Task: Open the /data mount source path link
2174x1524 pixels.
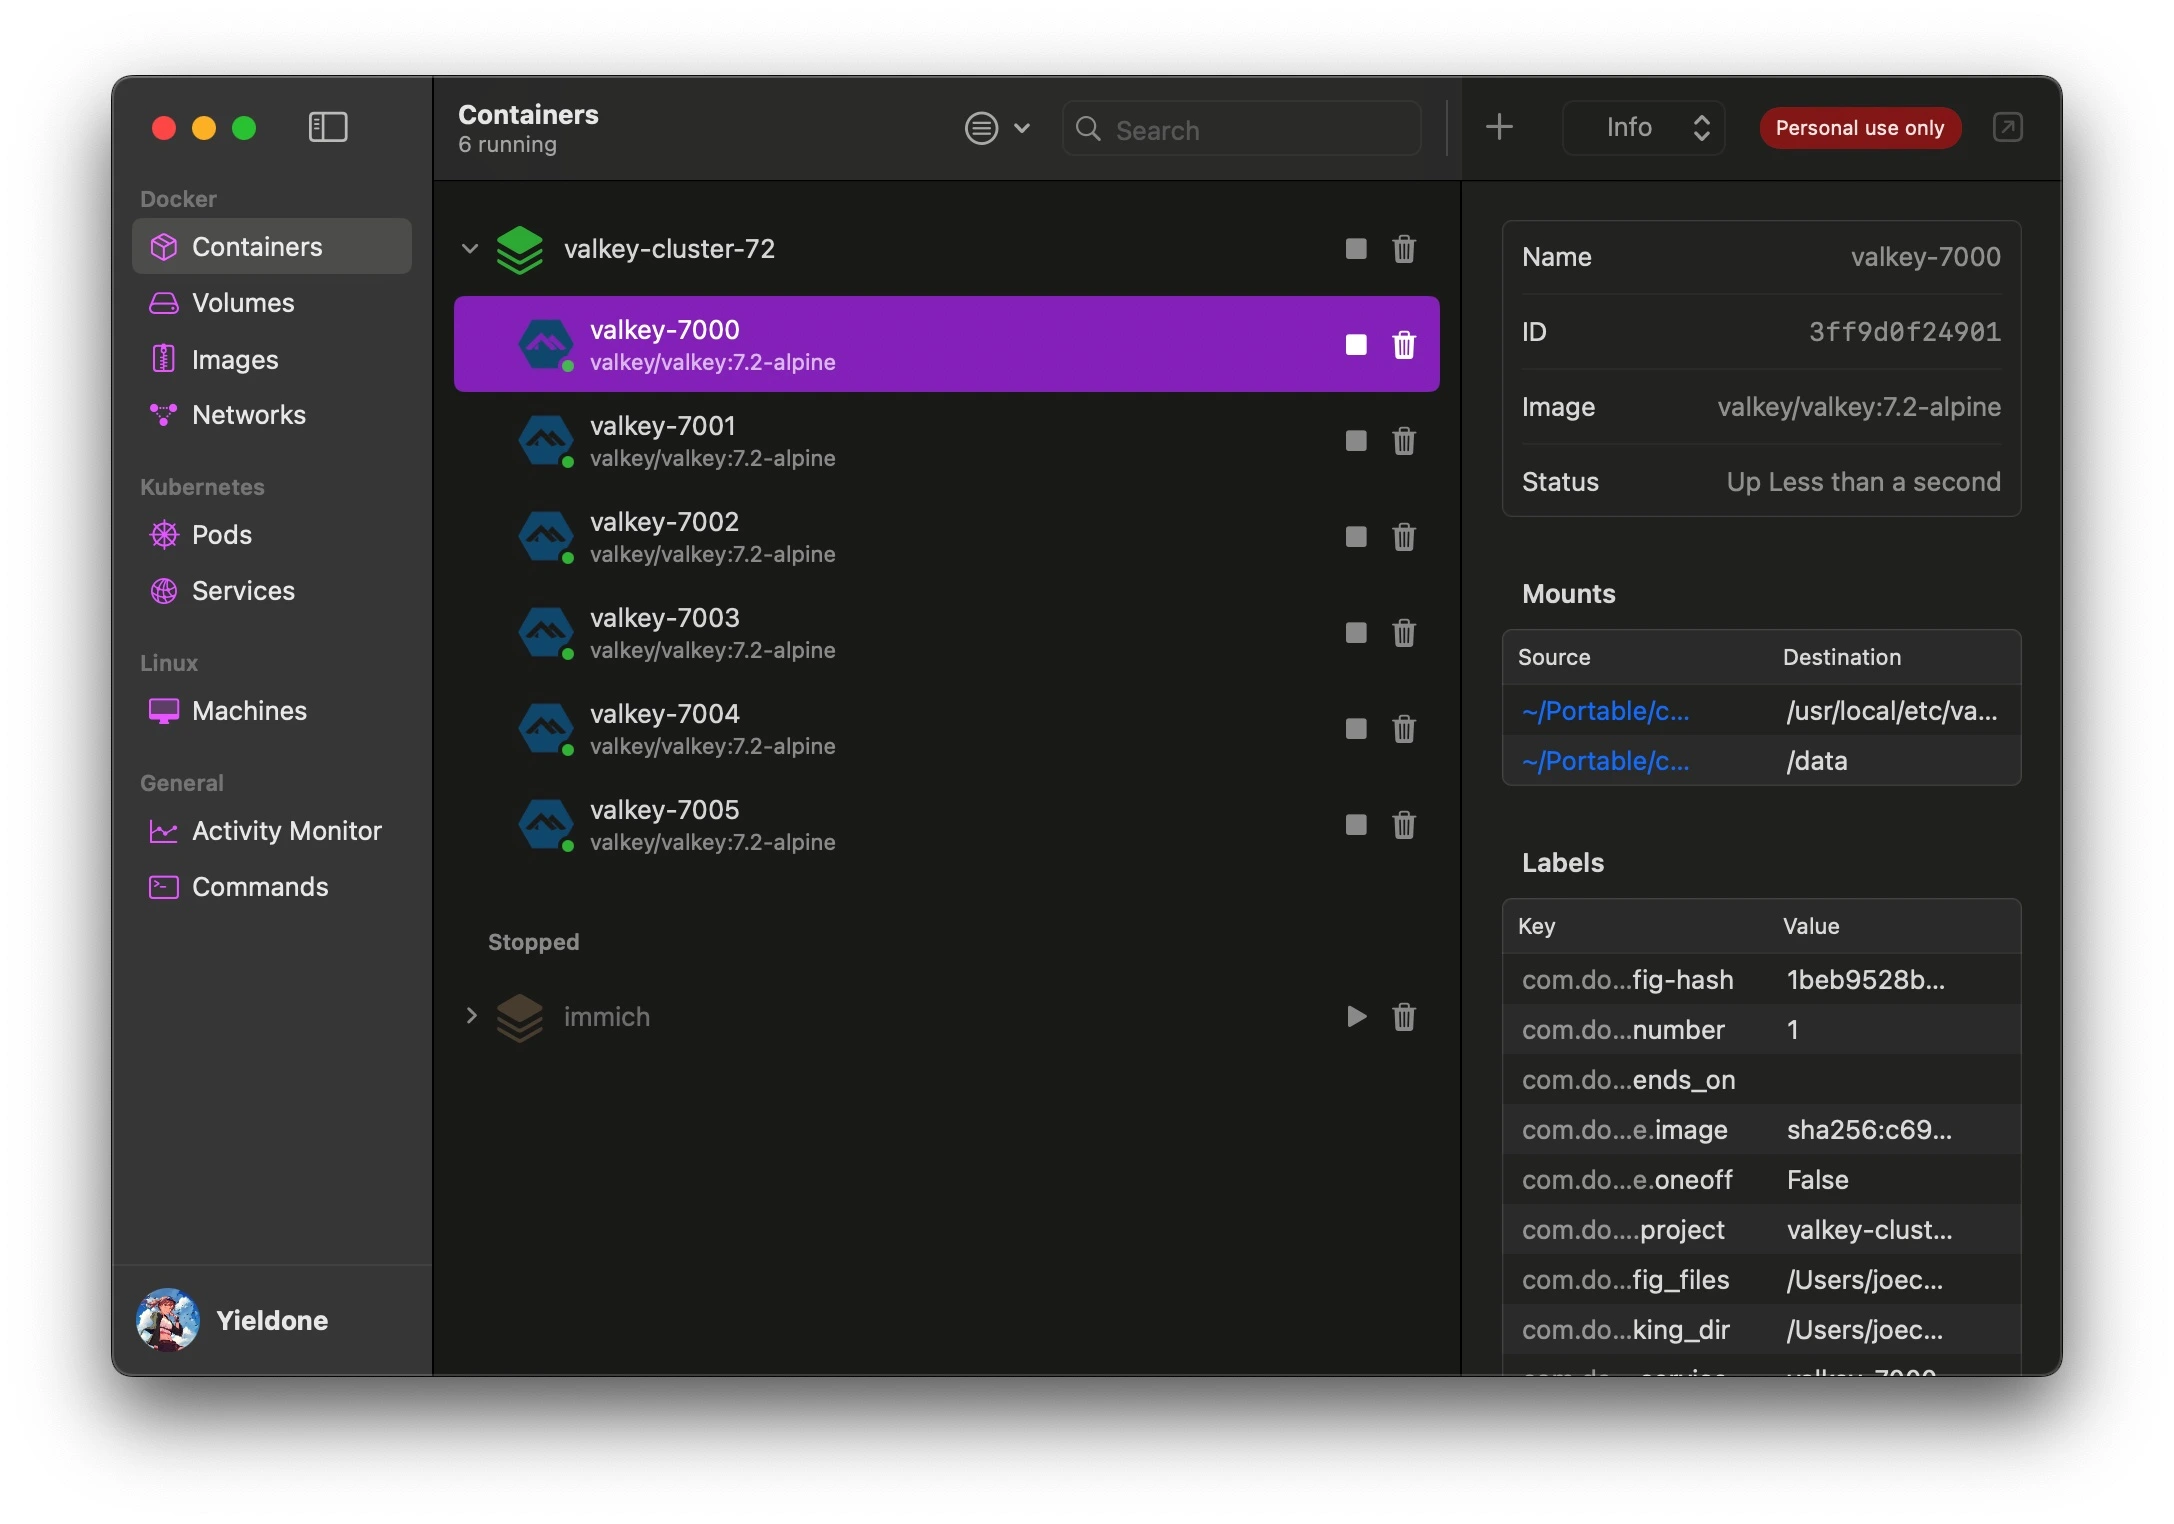Action: (1605, 761)
